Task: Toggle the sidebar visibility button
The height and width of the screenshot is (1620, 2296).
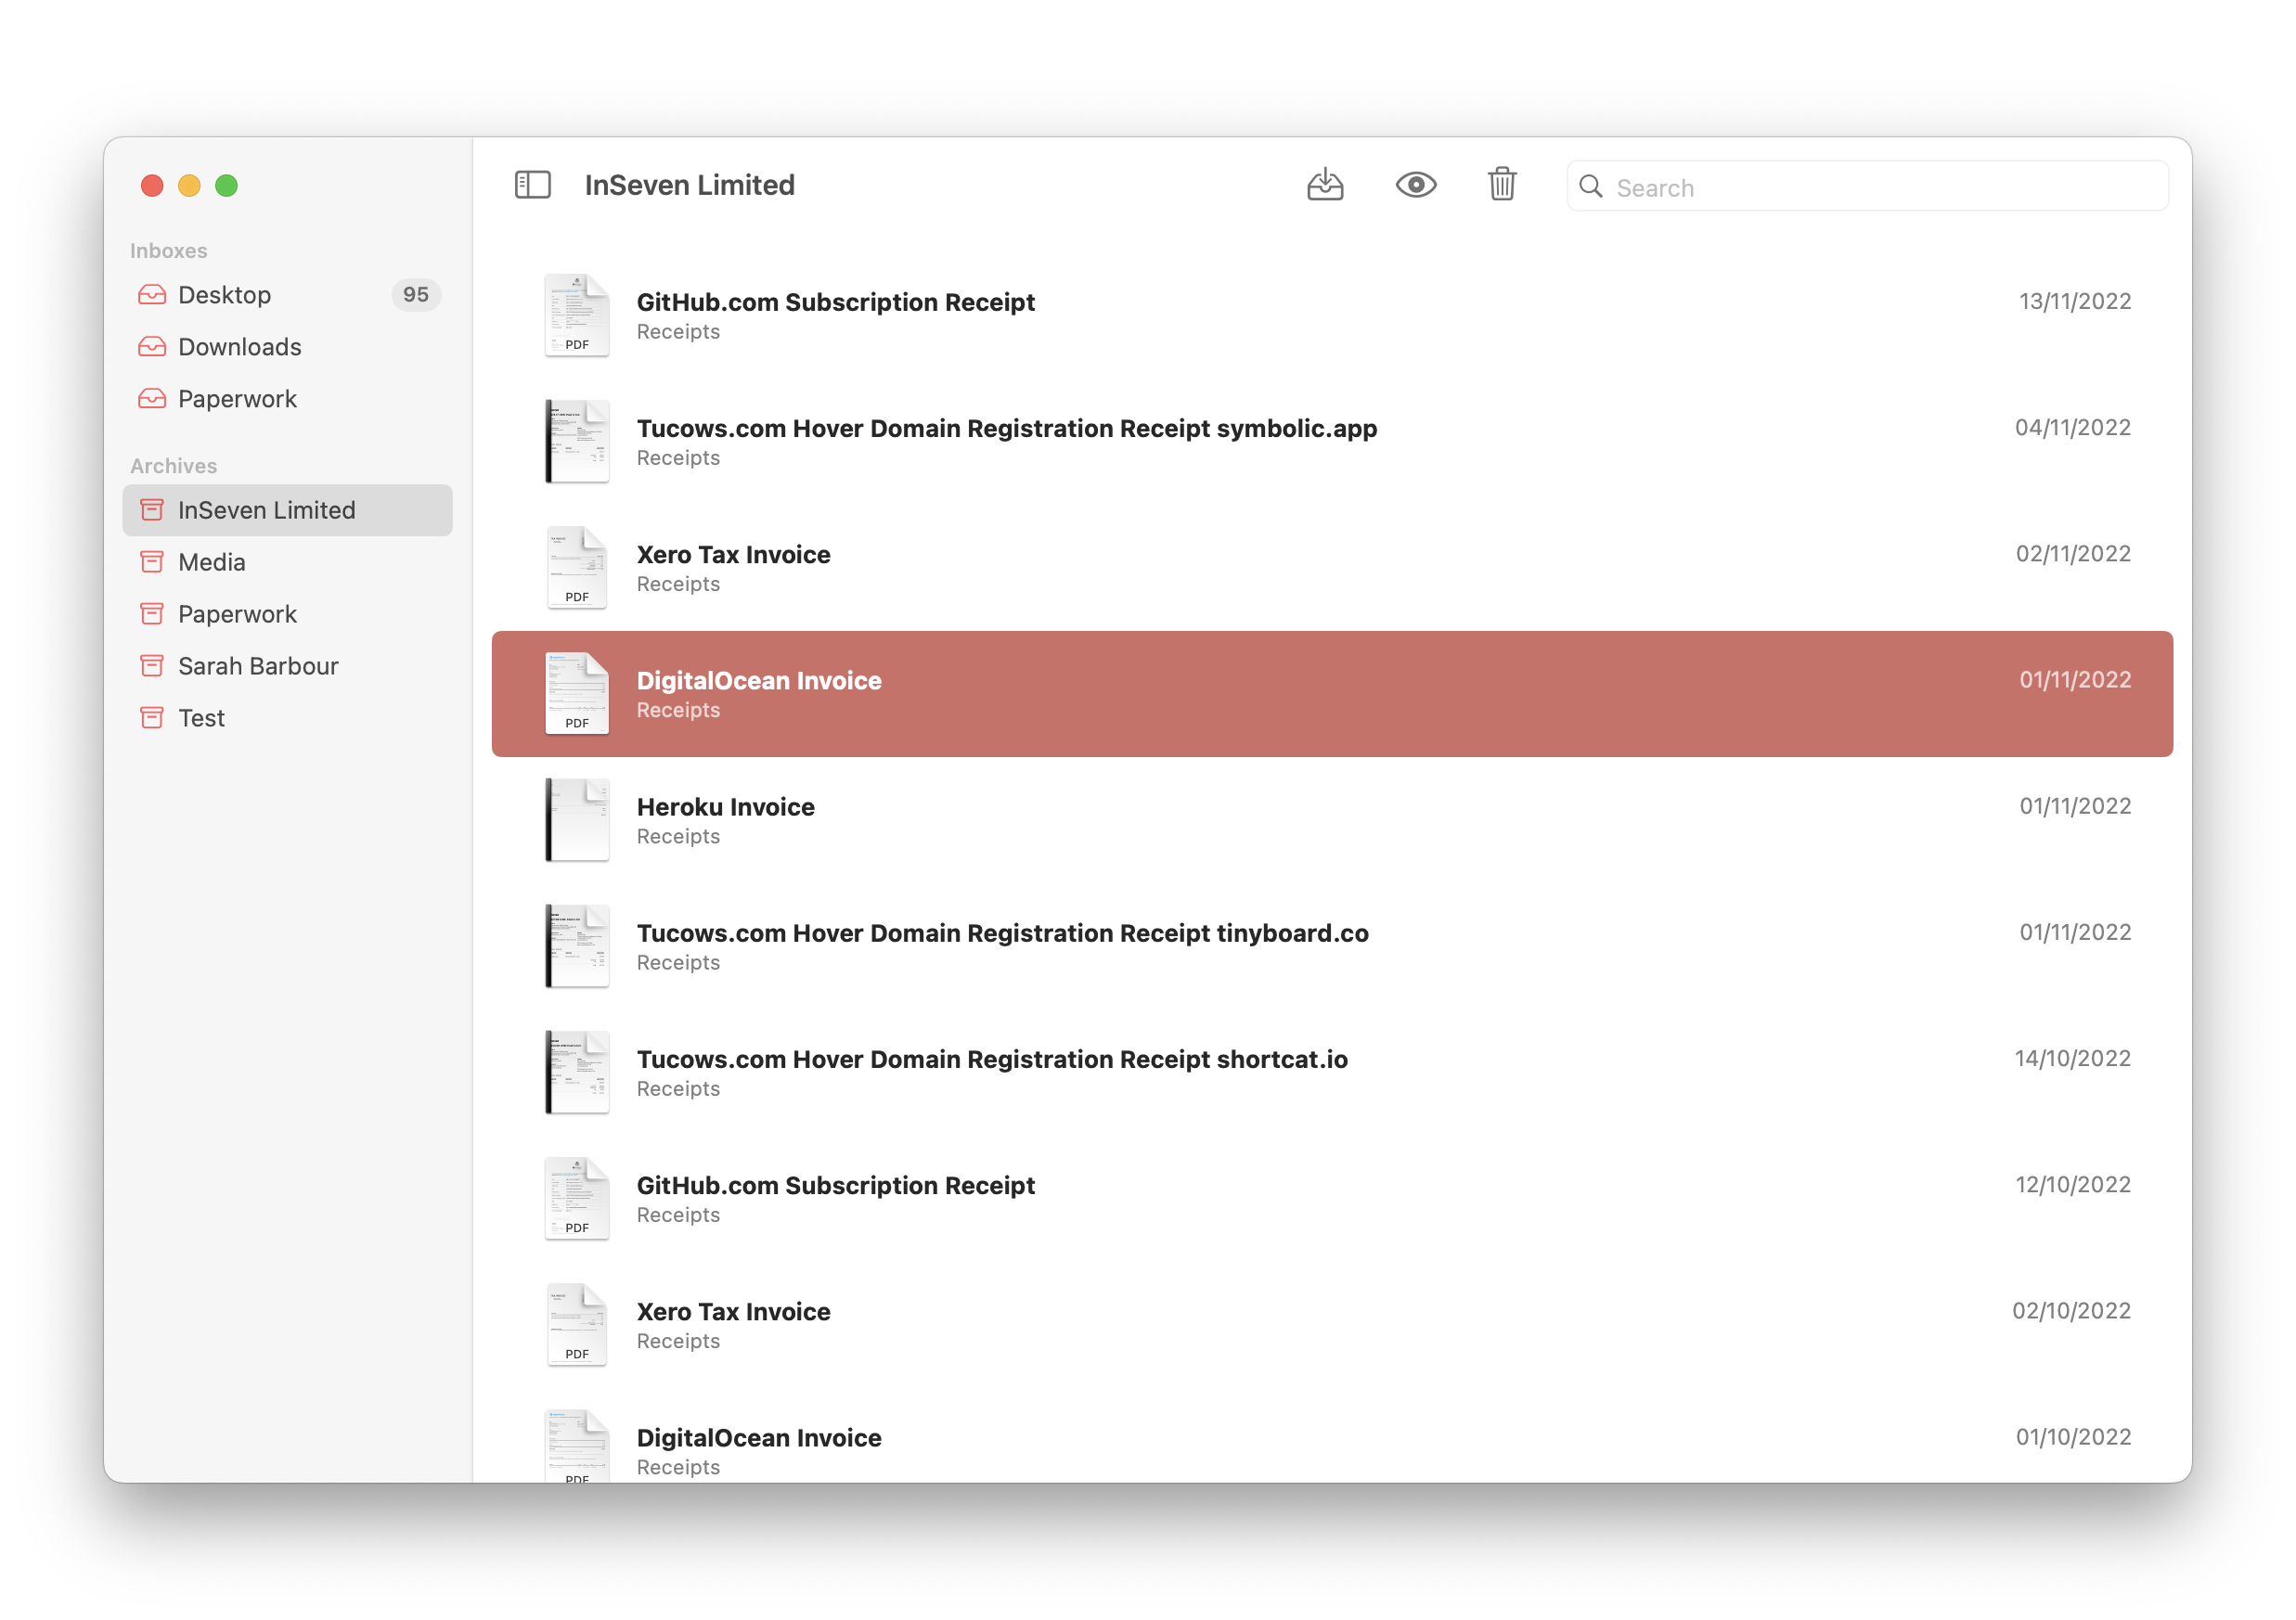Action: (x=532, y=185)
